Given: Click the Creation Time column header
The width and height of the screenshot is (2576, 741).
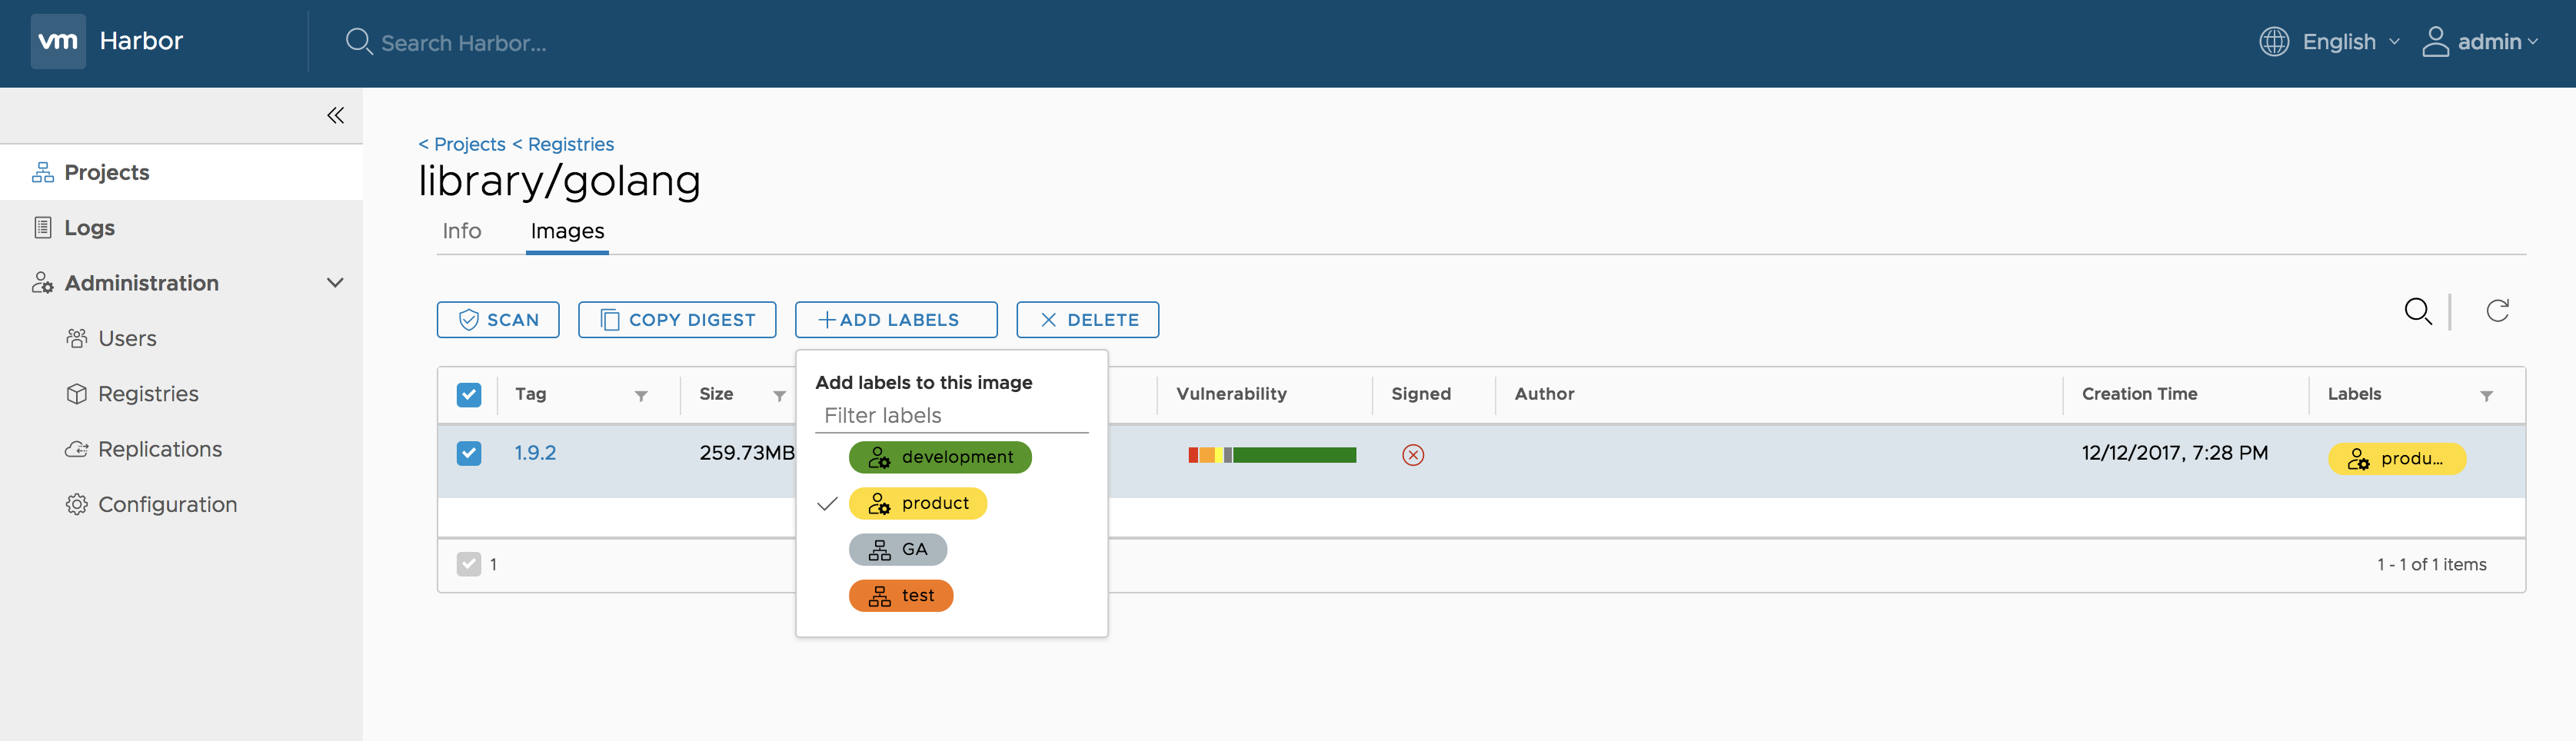Looking at the screenshot, I should 2139,394.
